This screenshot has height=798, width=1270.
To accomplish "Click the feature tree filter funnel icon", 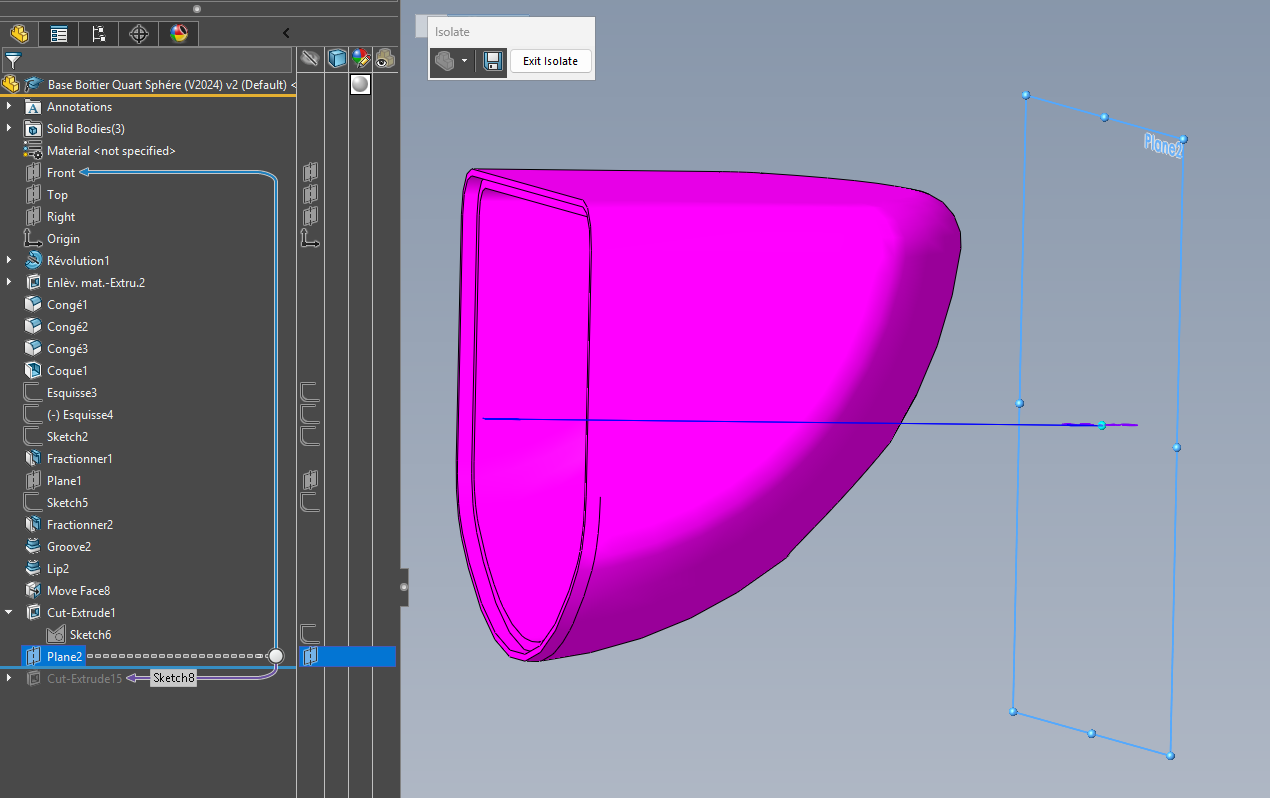I will point(12,60).
